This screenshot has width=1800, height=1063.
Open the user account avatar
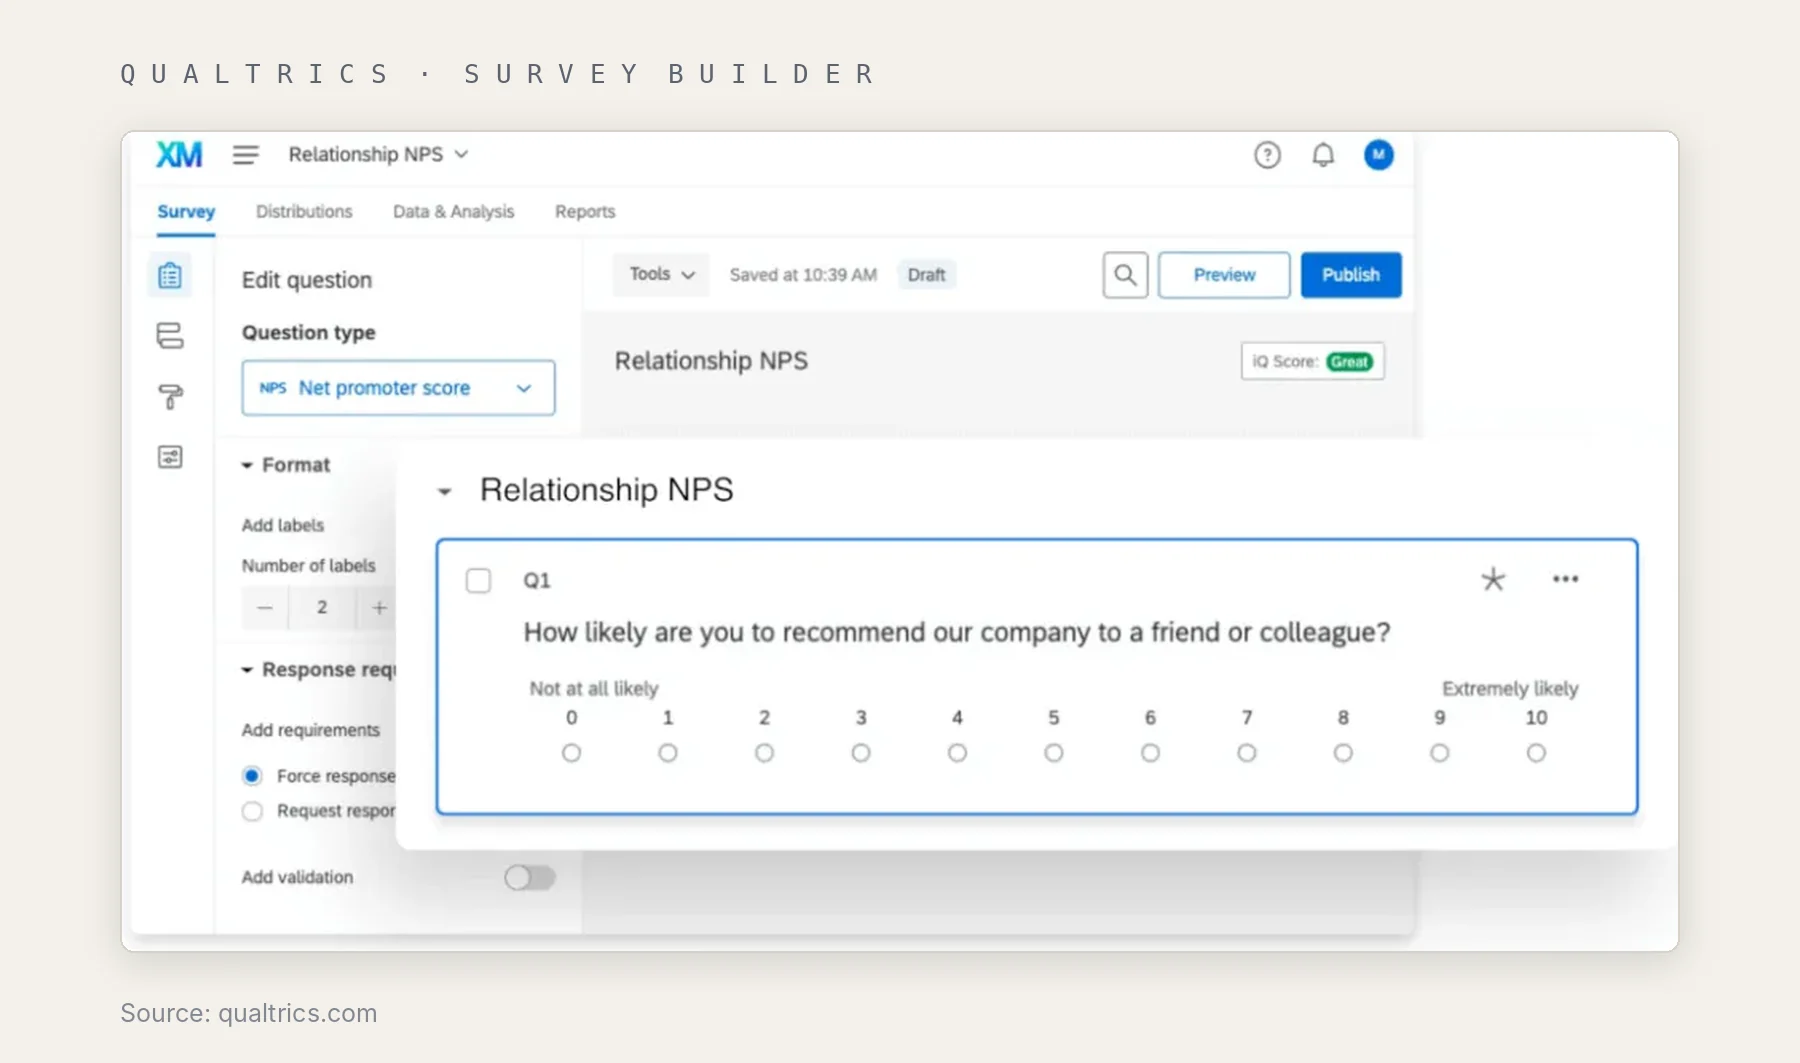click(x=1378, y=155)
